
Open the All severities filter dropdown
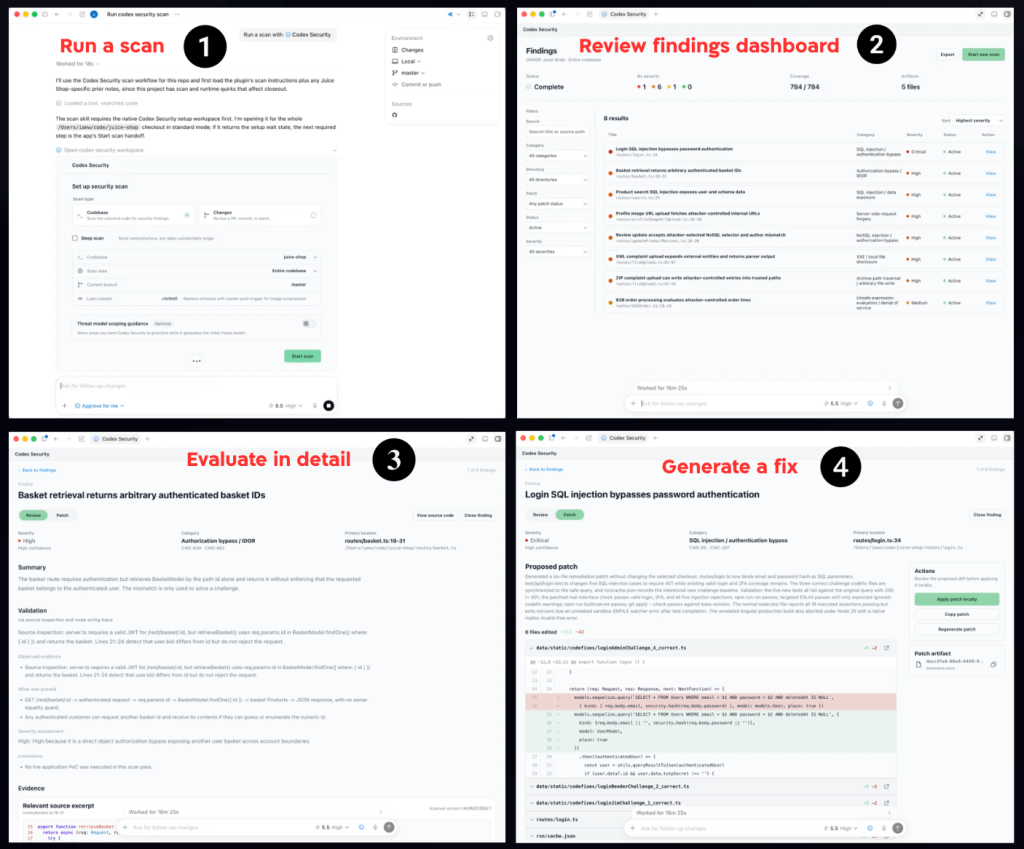click(x=558, y=251)
